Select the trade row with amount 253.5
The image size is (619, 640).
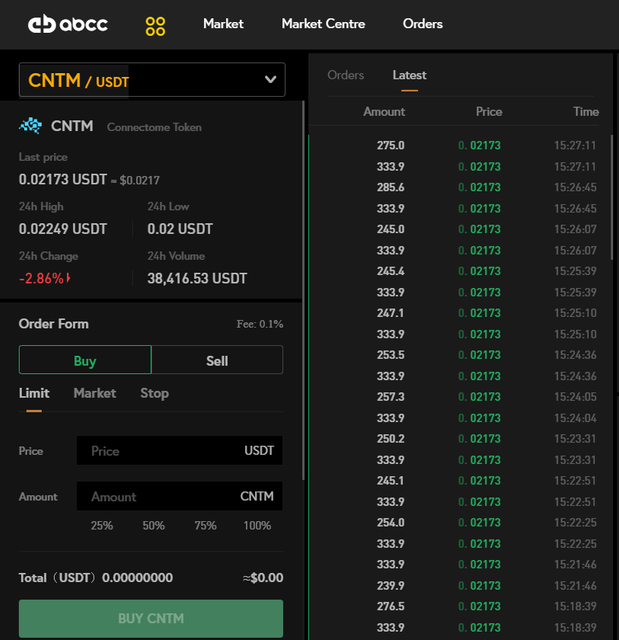pos(460,355)
